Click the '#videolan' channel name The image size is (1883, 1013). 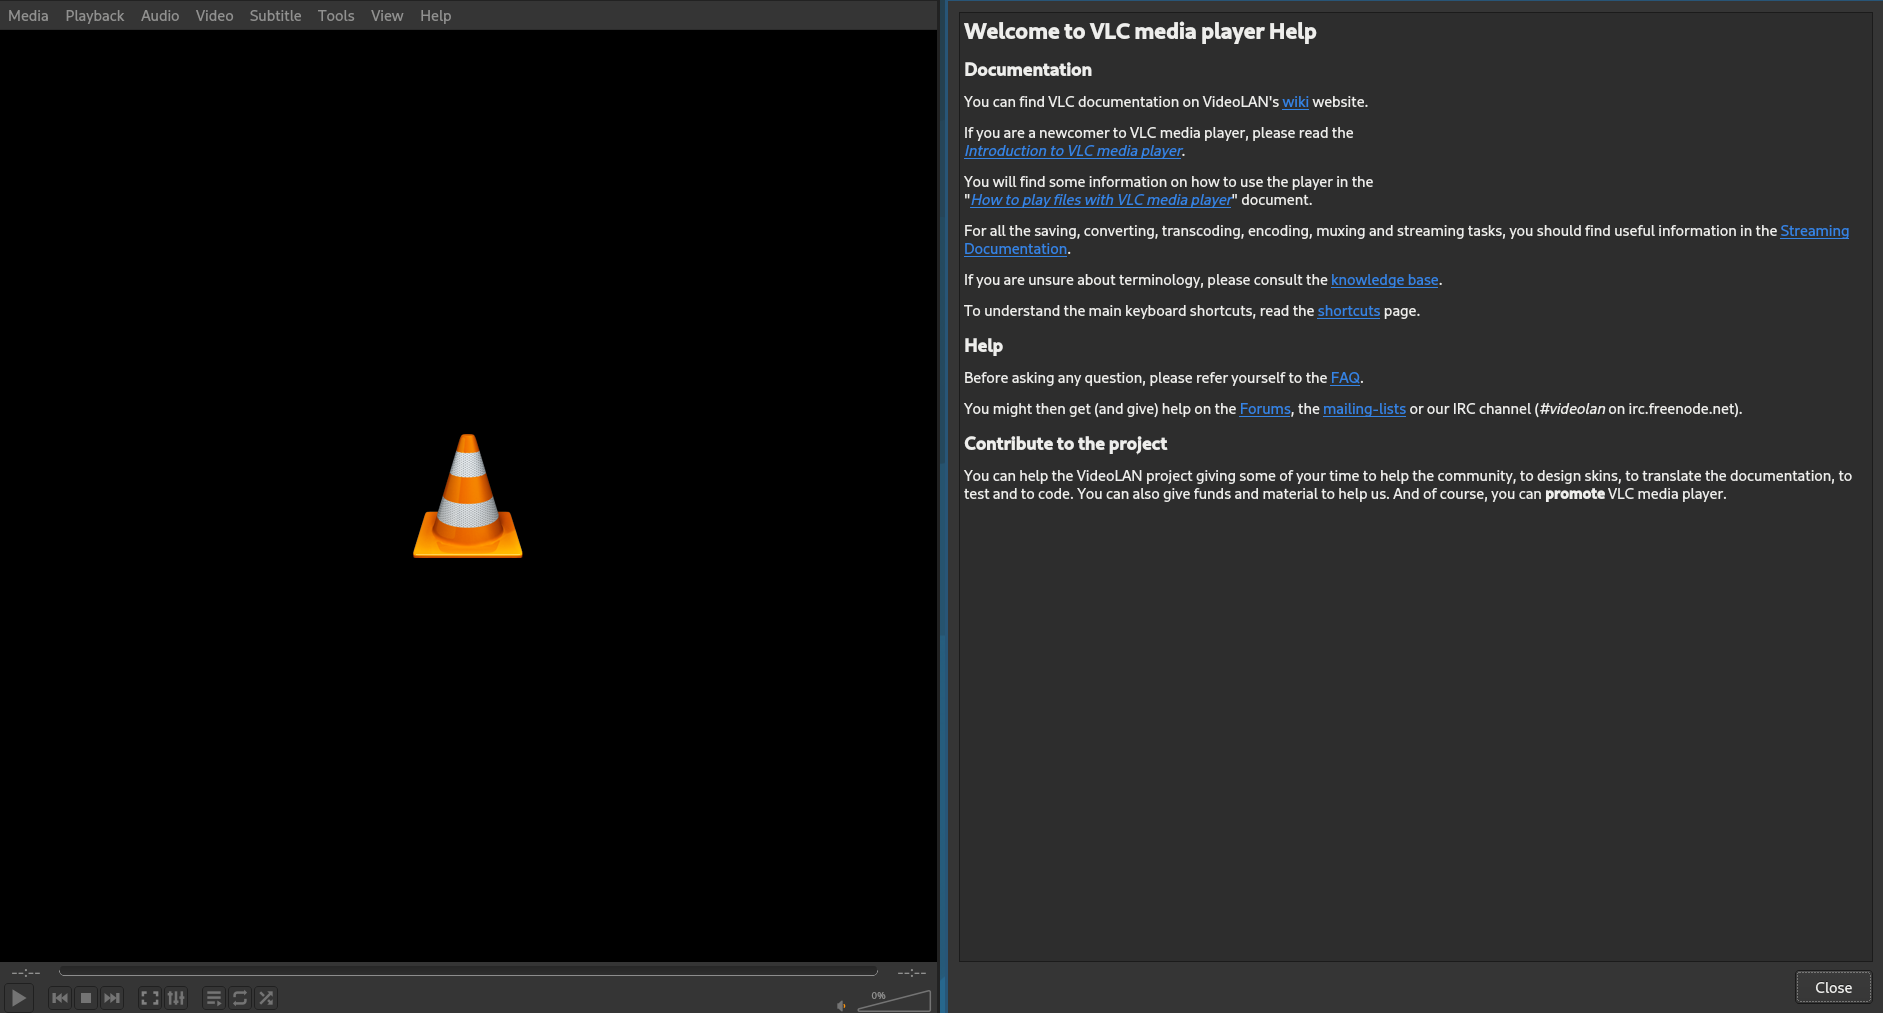pyautogui.click(x=1572, y=409)
